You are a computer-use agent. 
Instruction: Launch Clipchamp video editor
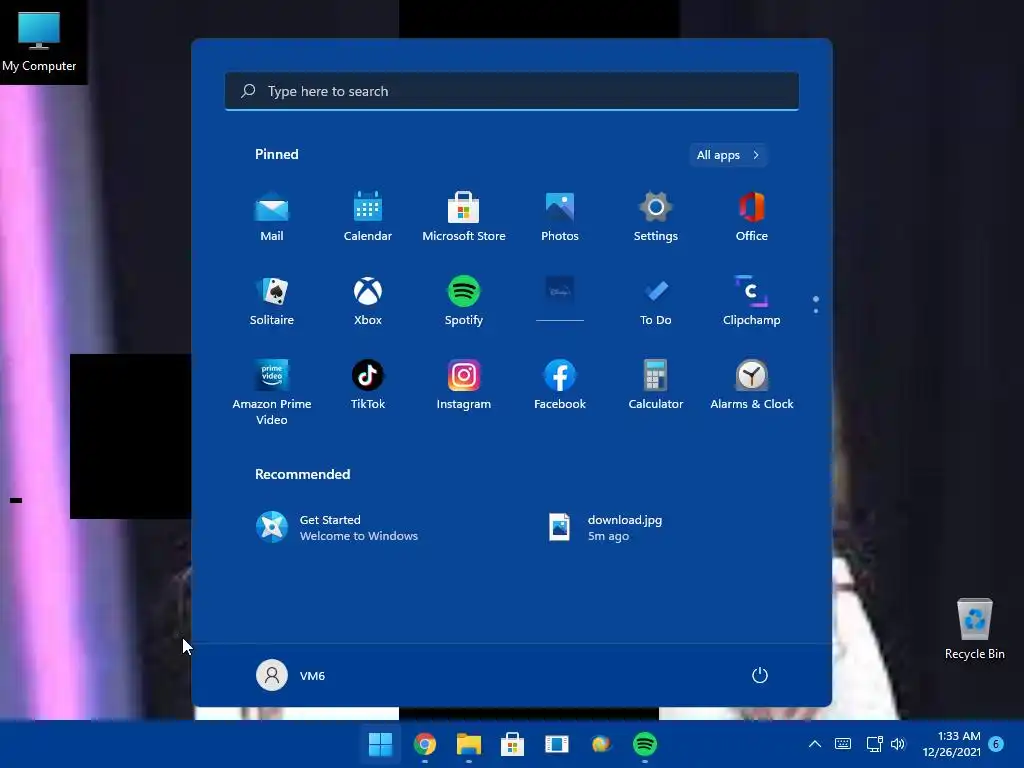(752, 300)
